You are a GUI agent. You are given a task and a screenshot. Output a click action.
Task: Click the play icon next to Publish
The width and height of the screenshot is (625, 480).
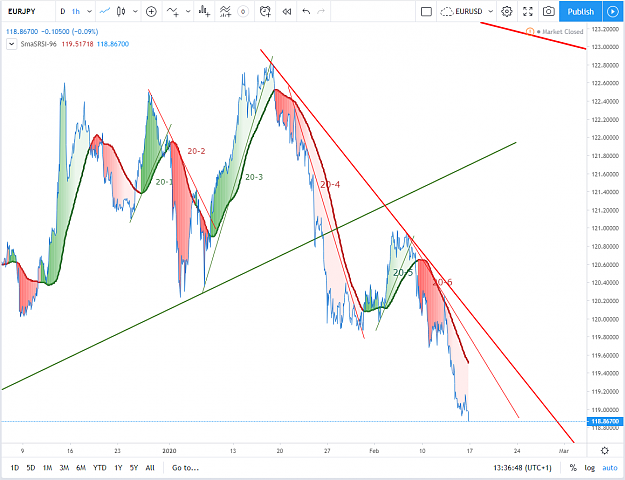pos(613,12)
